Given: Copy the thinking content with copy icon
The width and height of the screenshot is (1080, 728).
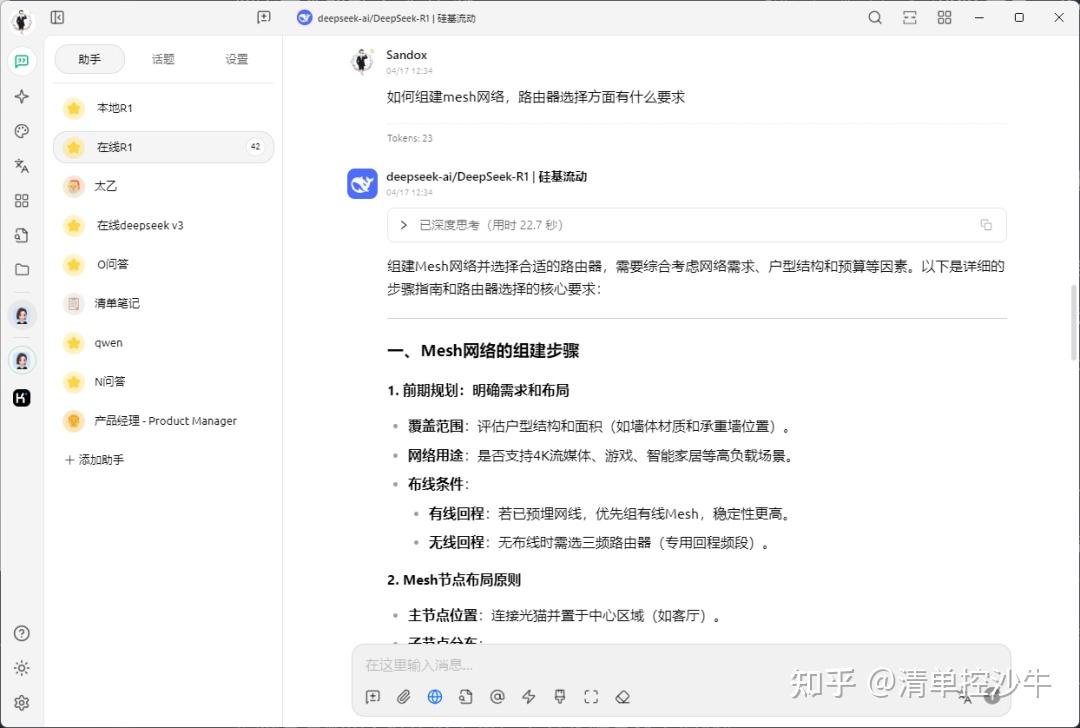Looking at the screenshot, I should (986, 225).
